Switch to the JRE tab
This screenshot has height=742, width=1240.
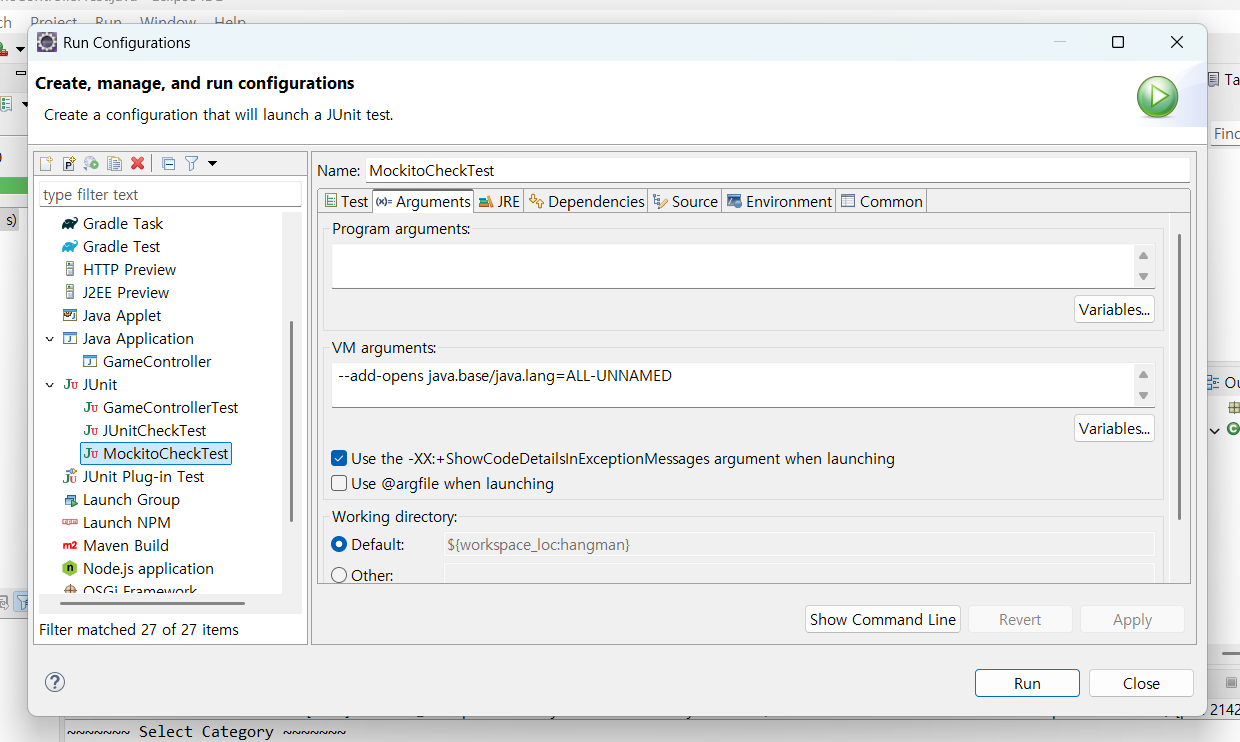pyautogui.click(x=499, y=201)
